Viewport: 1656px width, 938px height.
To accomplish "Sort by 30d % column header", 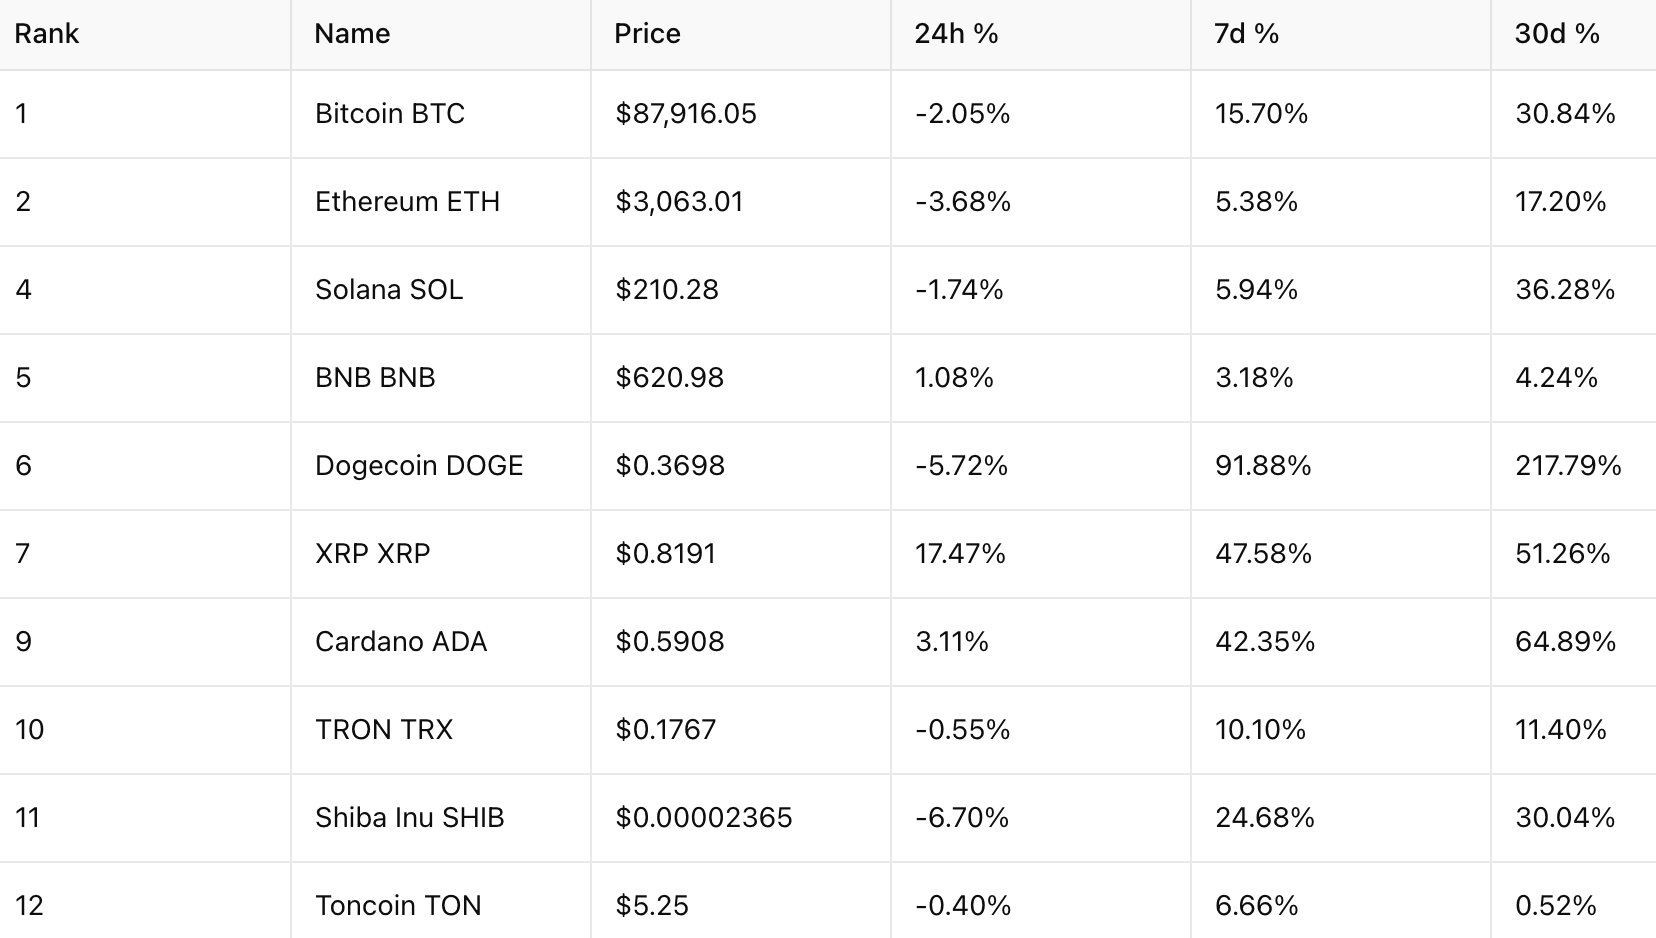I will tap(1557, 34).
